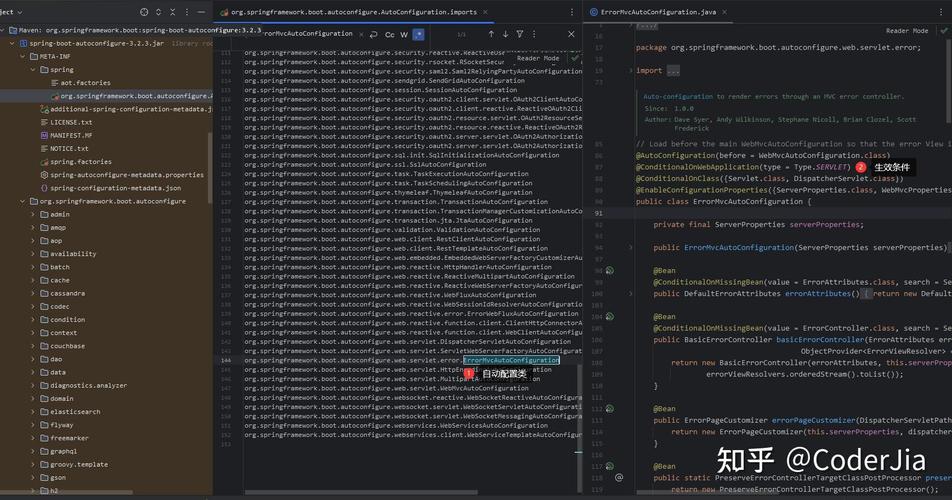Image resolution: width=952 pixels, height=500 pixels.
Task: Click the imports editor horizontal scrollbar
Action: (x=361, y=493)
